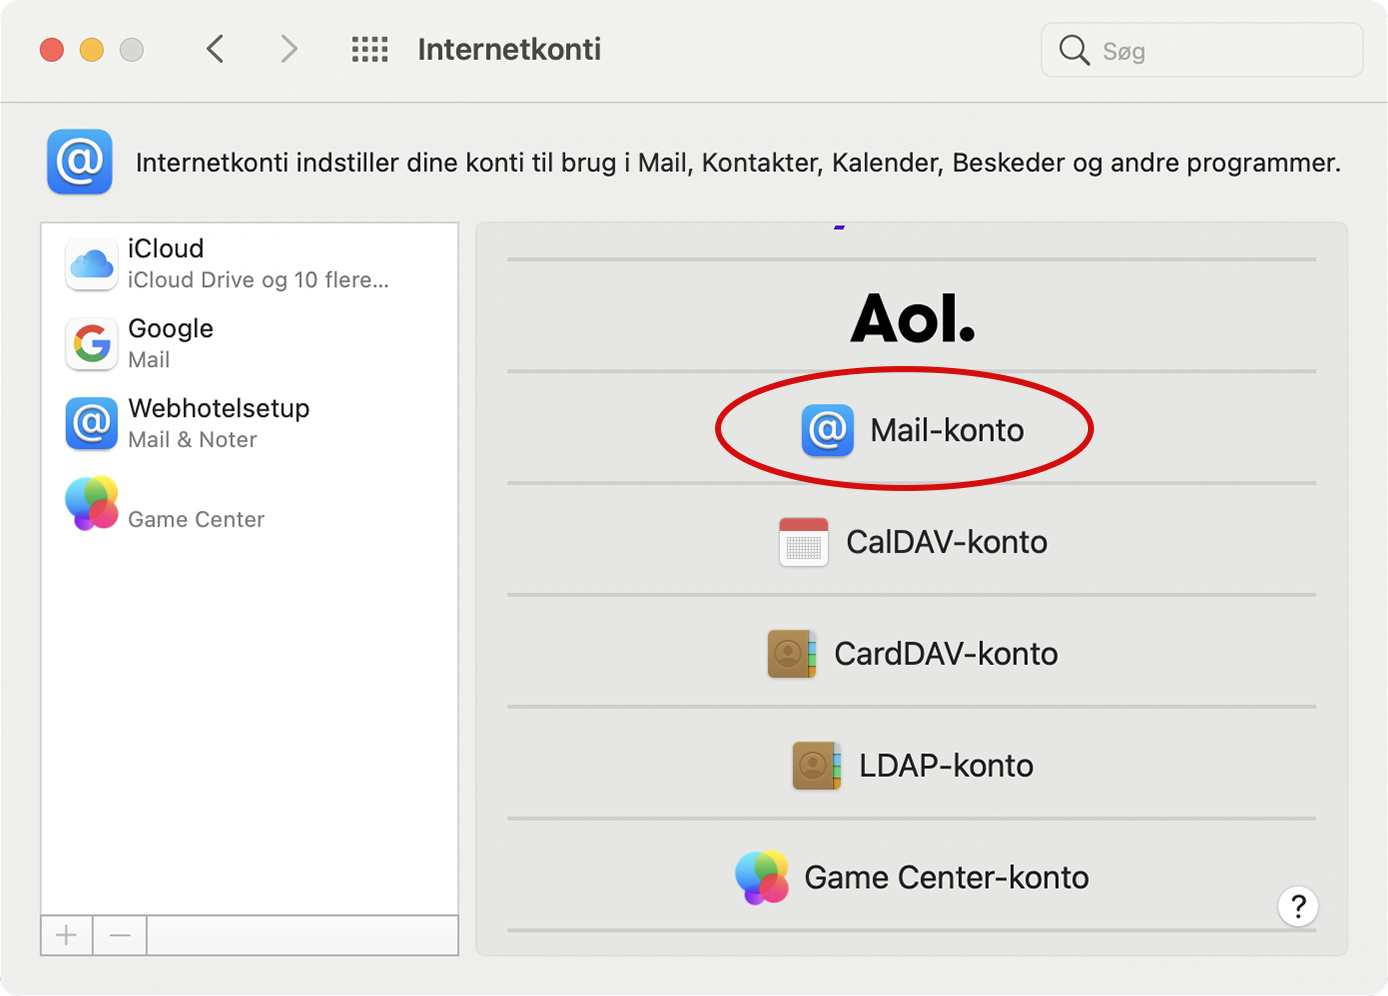Image resolution: width=1388 pixels, height=996 pixels.
Task: Click the blue Internetkonti @ header icon
Action: pos(79,161)
